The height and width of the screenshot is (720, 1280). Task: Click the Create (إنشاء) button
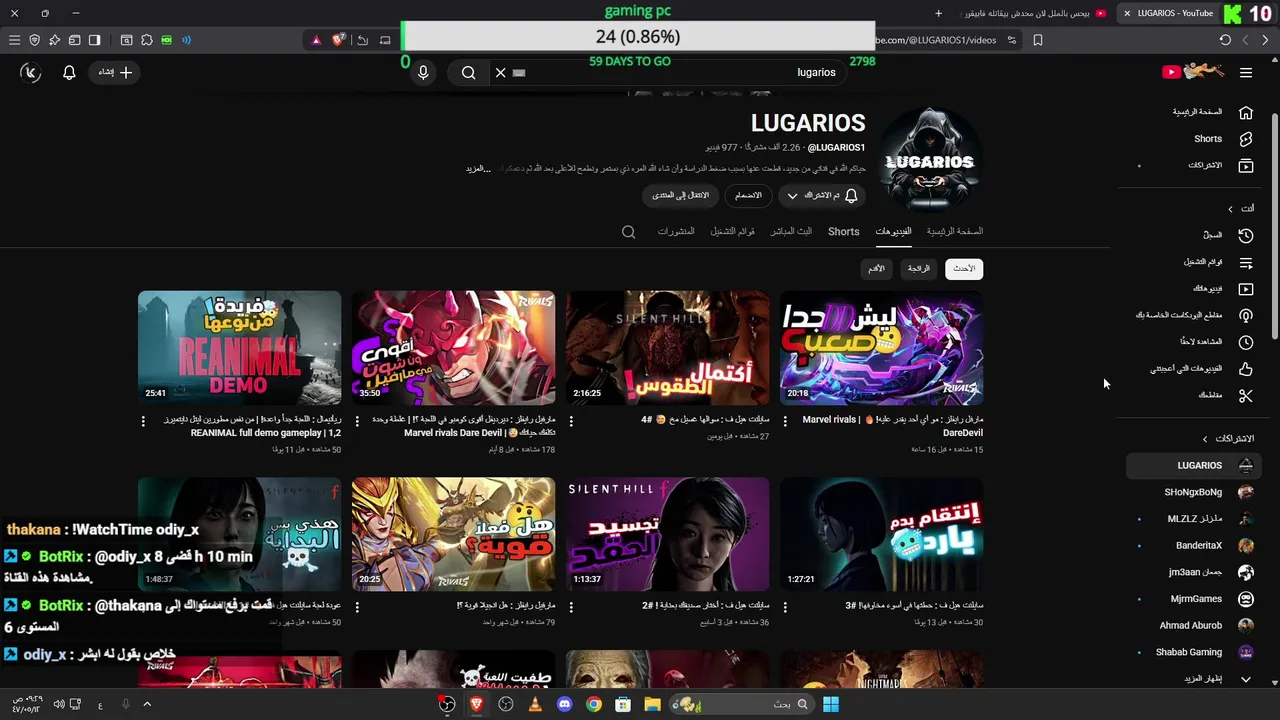(x=115, y=72)
